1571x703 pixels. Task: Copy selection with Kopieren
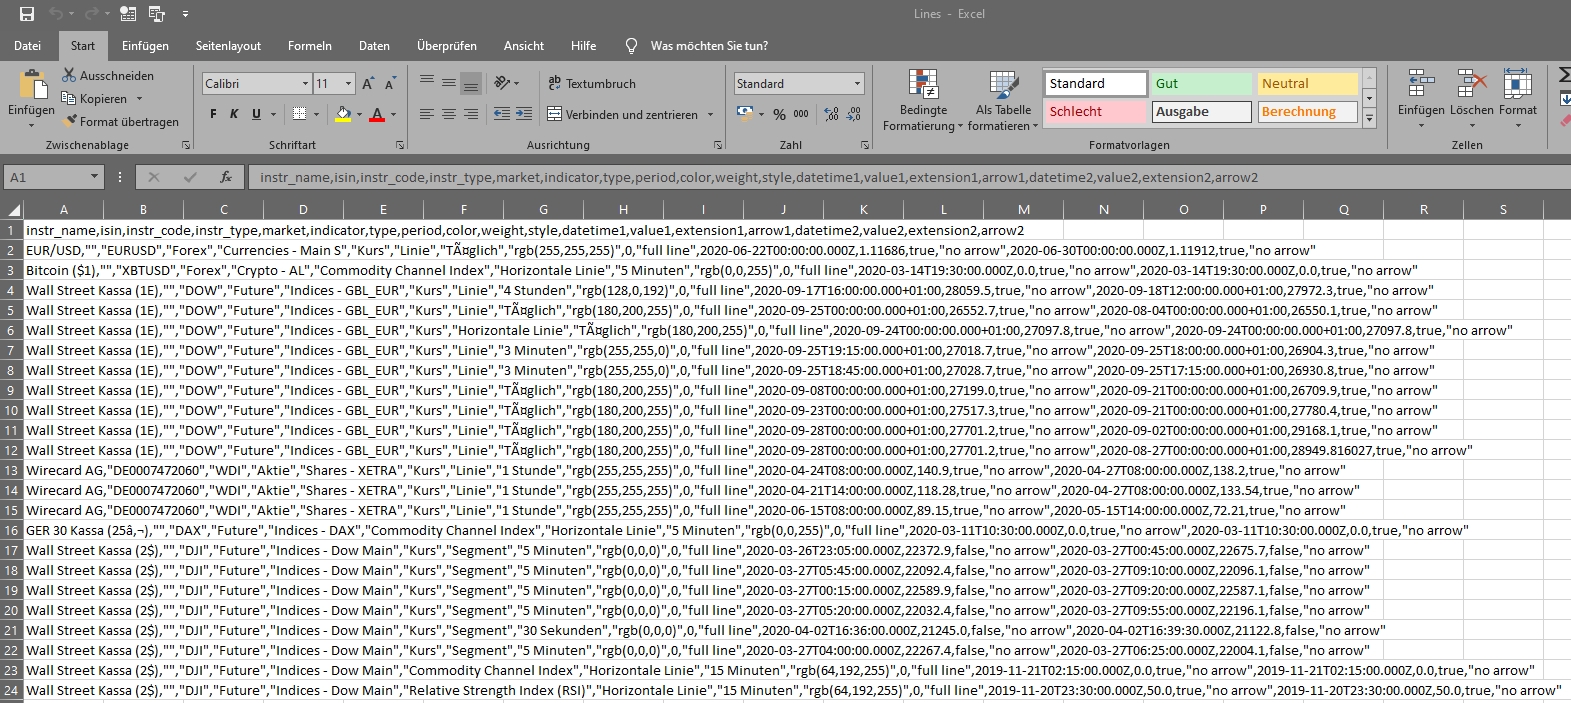coord(94,99)
